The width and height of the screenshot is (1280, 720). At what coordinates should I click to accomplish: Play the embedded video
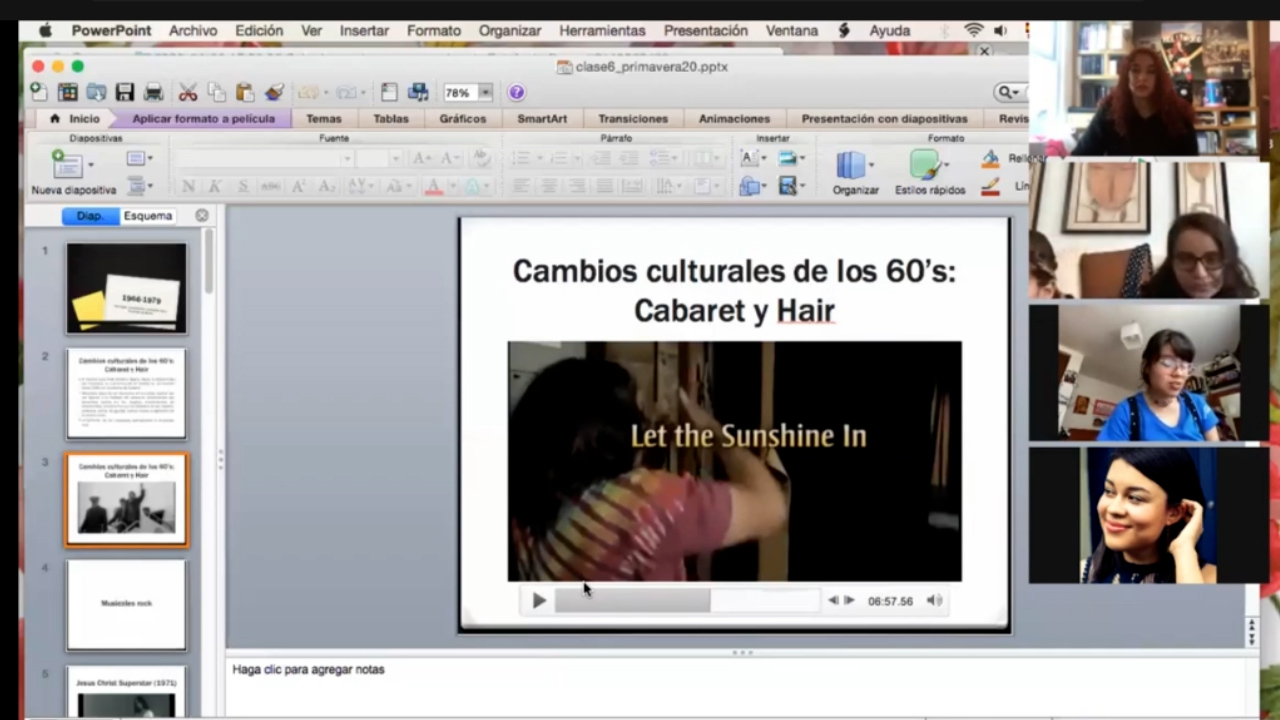(x=539, y=601)
